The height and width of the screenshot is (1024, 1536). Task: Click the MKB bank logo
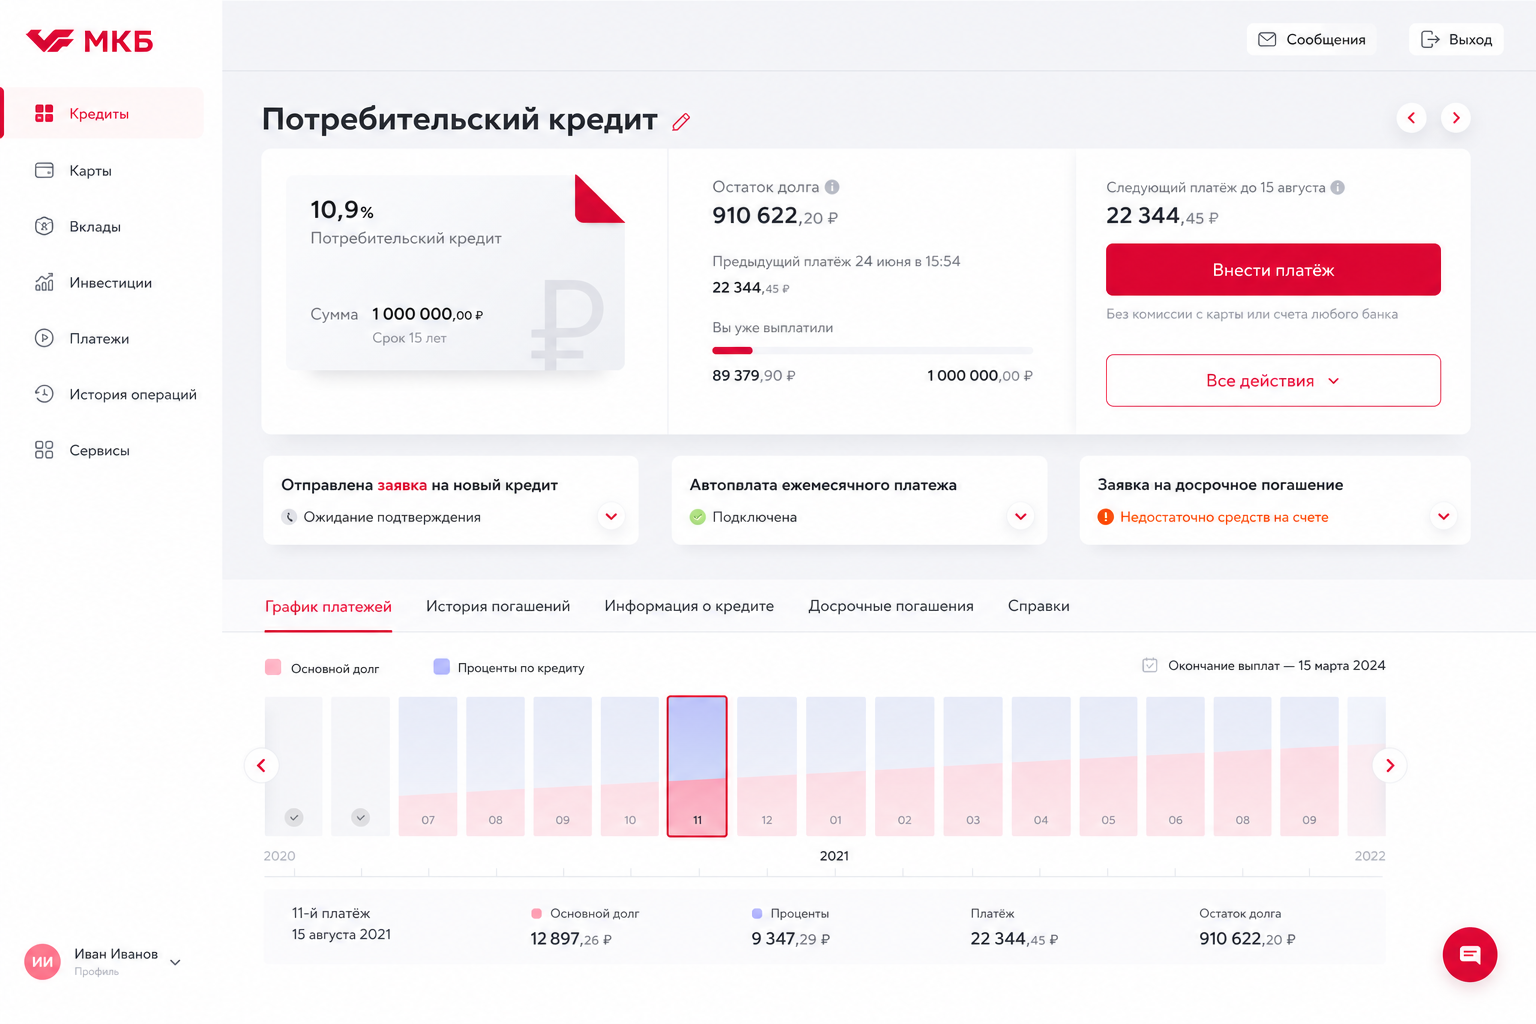point(89,41)
